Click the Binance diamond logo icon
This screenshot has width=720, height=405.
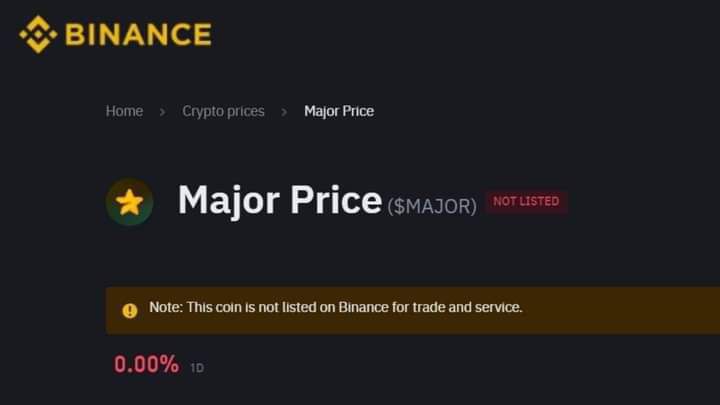point(38,34)
